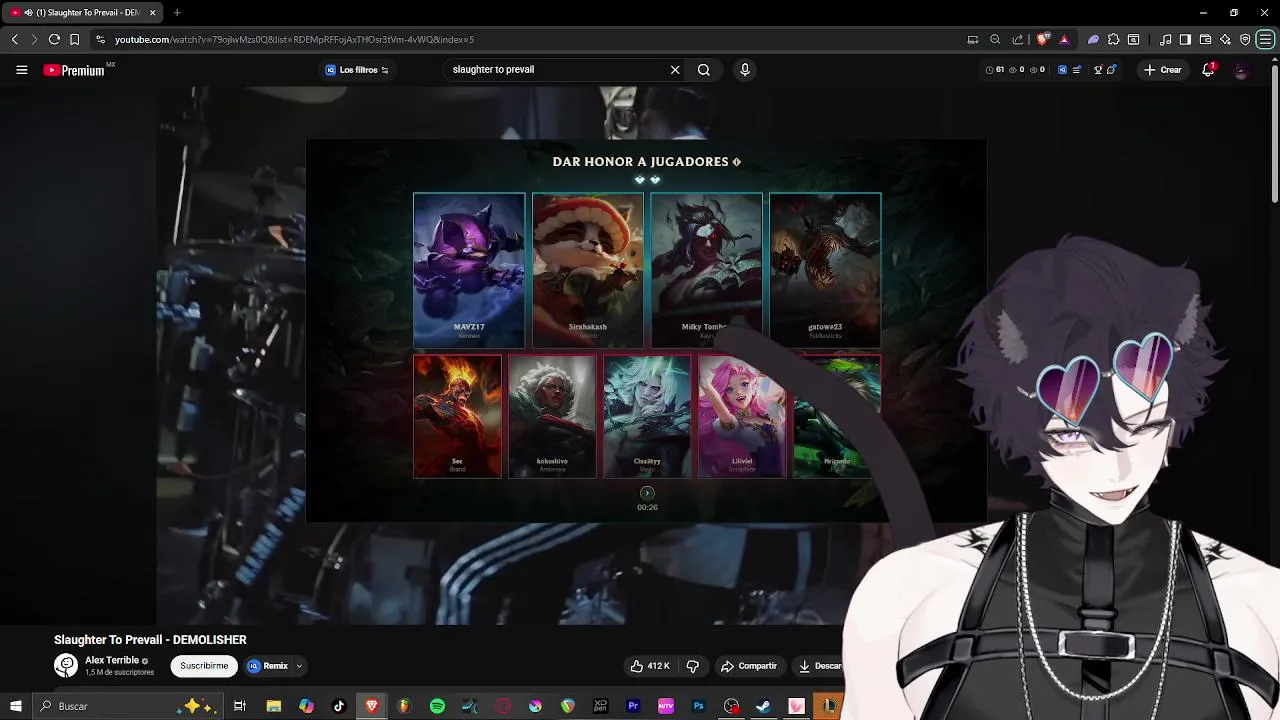This screenshot has height=720, width=1280.
Task: Open Adobe Premiere Pro from the taskbar
Action: tap(633, 706)
